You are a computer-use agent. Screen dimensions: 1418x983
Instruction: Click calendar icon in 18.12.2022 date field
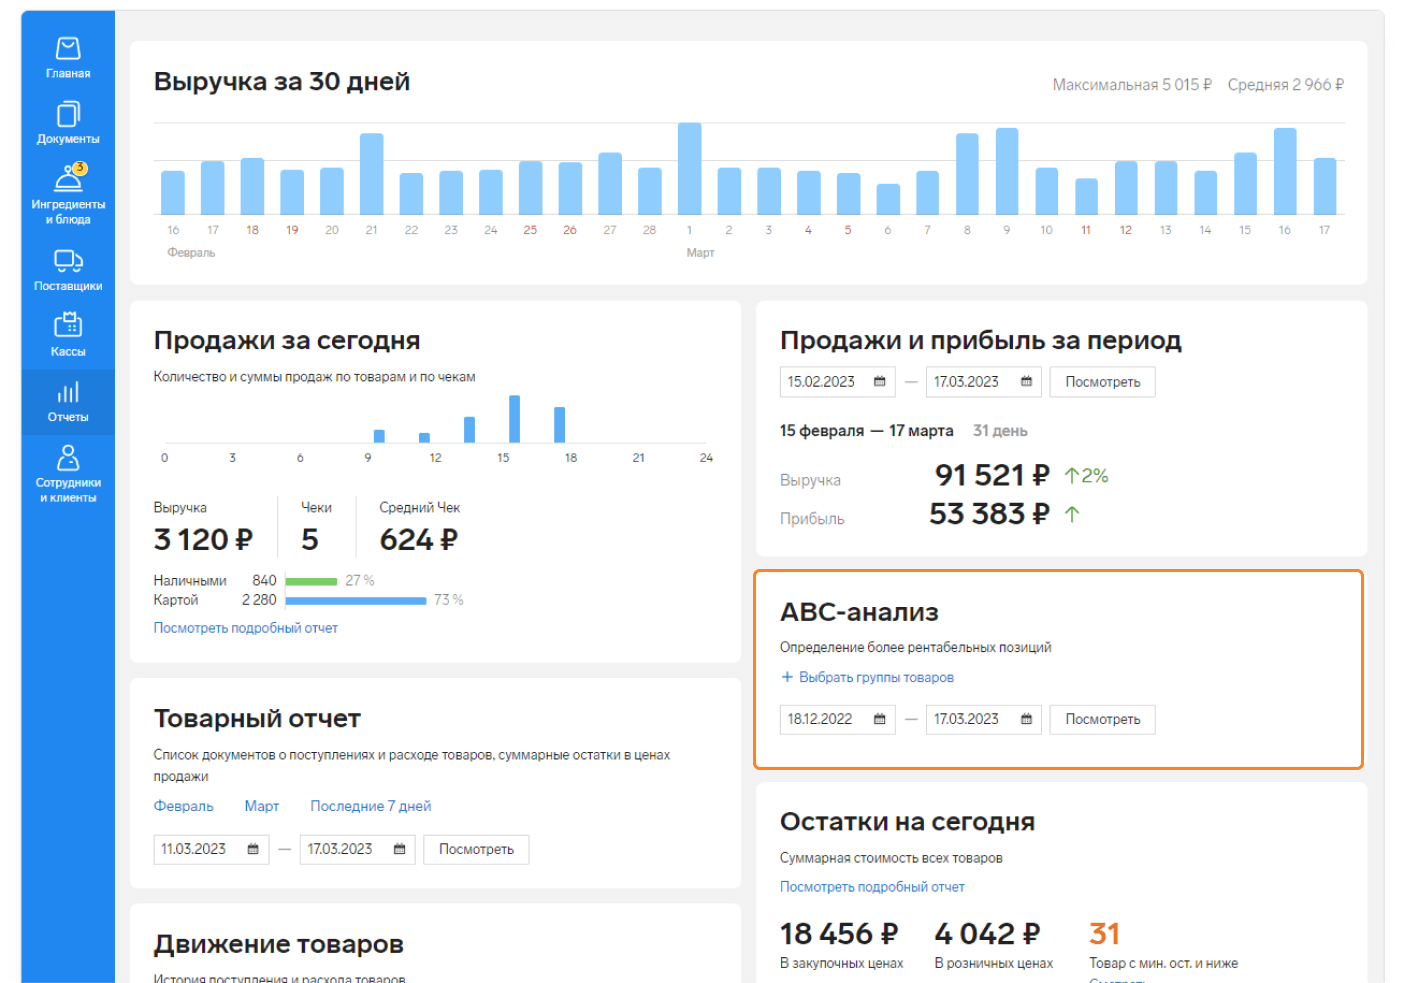[x=880, y=719]
